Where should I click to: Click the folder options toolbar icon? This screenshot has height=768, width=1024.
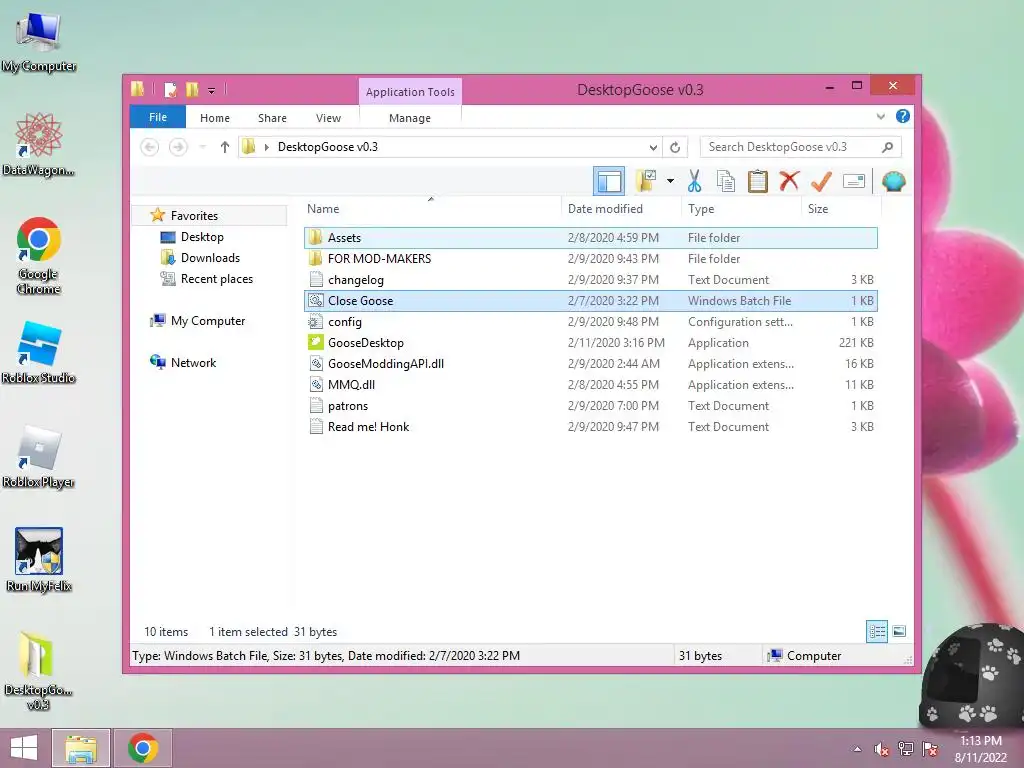(x=646, y=181)
